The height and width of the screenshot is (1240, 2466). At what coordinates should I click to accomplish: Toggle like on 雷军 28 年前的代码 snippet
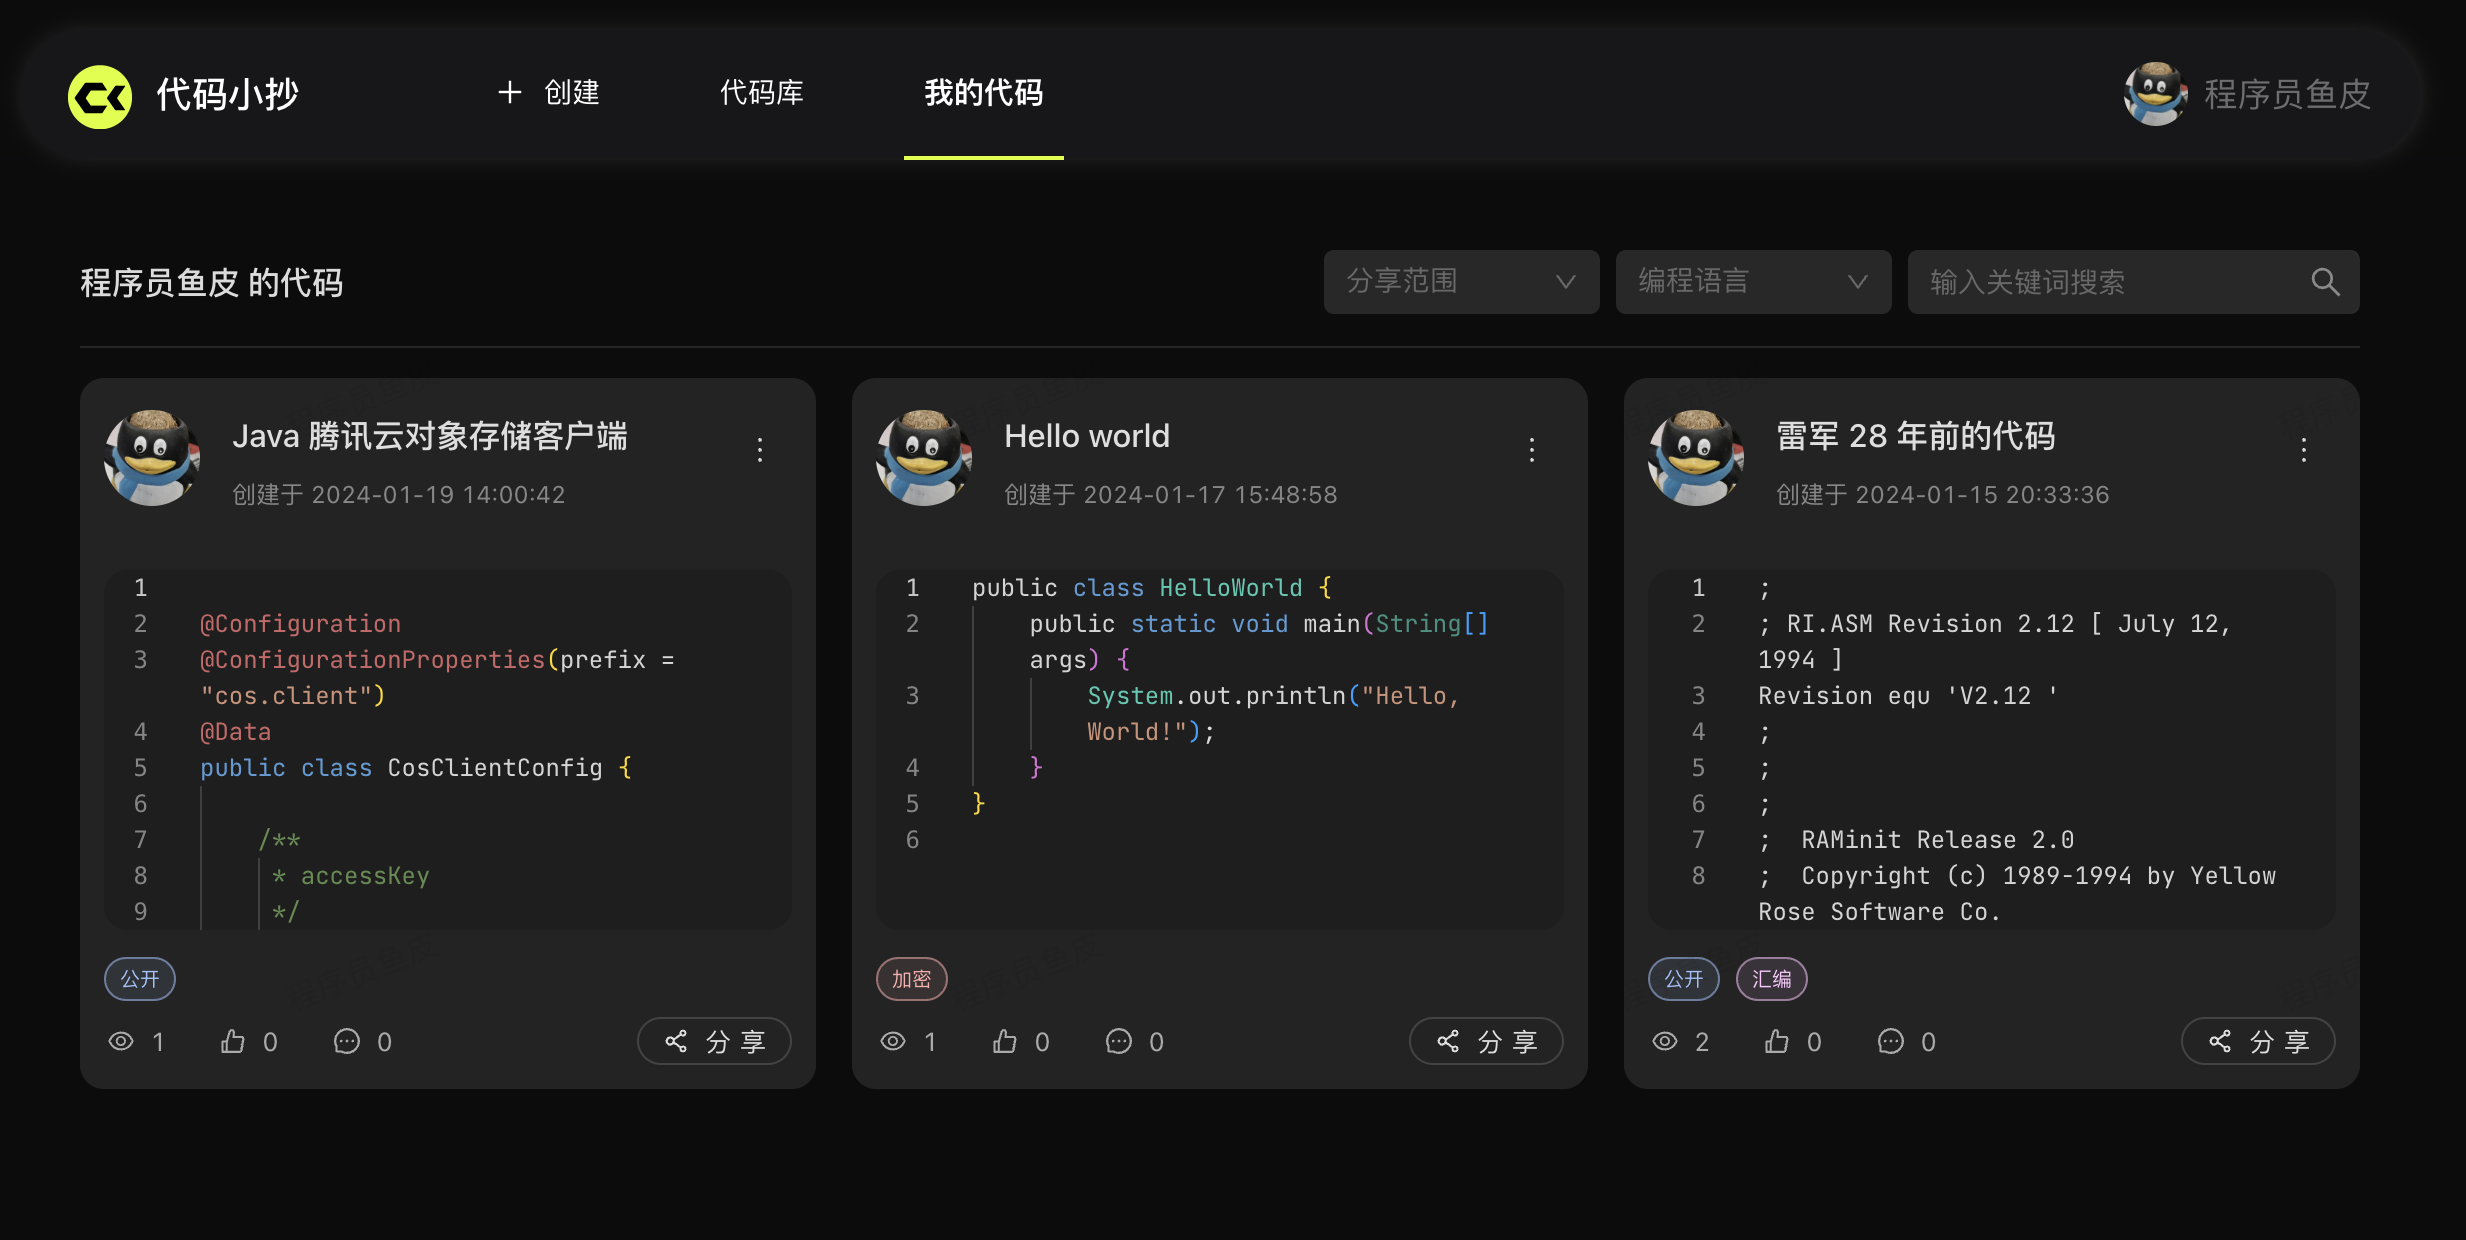(x=1777, y=1042)
